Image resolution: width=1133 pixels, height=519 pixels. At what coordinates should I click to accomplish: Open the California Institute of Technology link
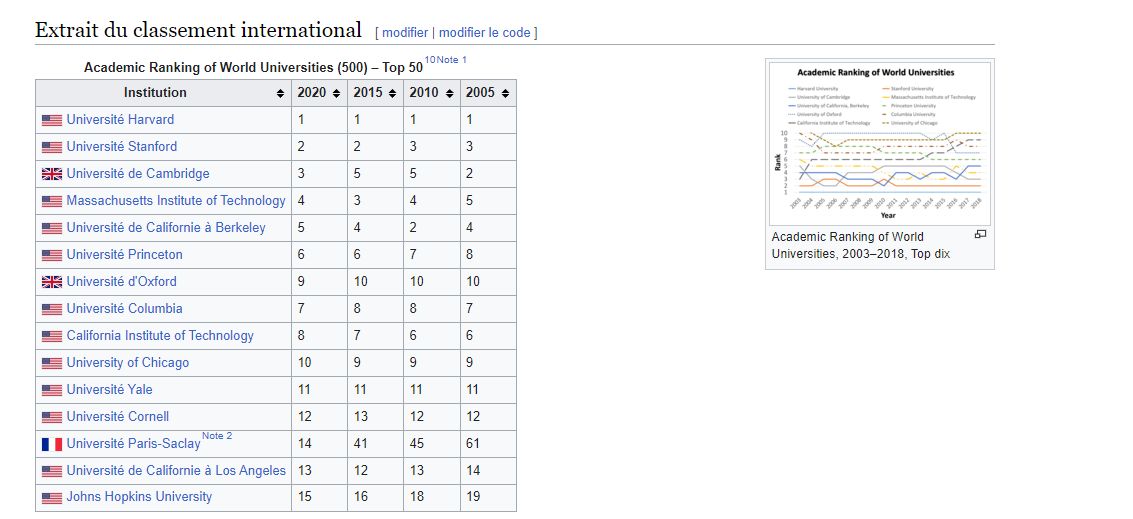pos(160,335)
